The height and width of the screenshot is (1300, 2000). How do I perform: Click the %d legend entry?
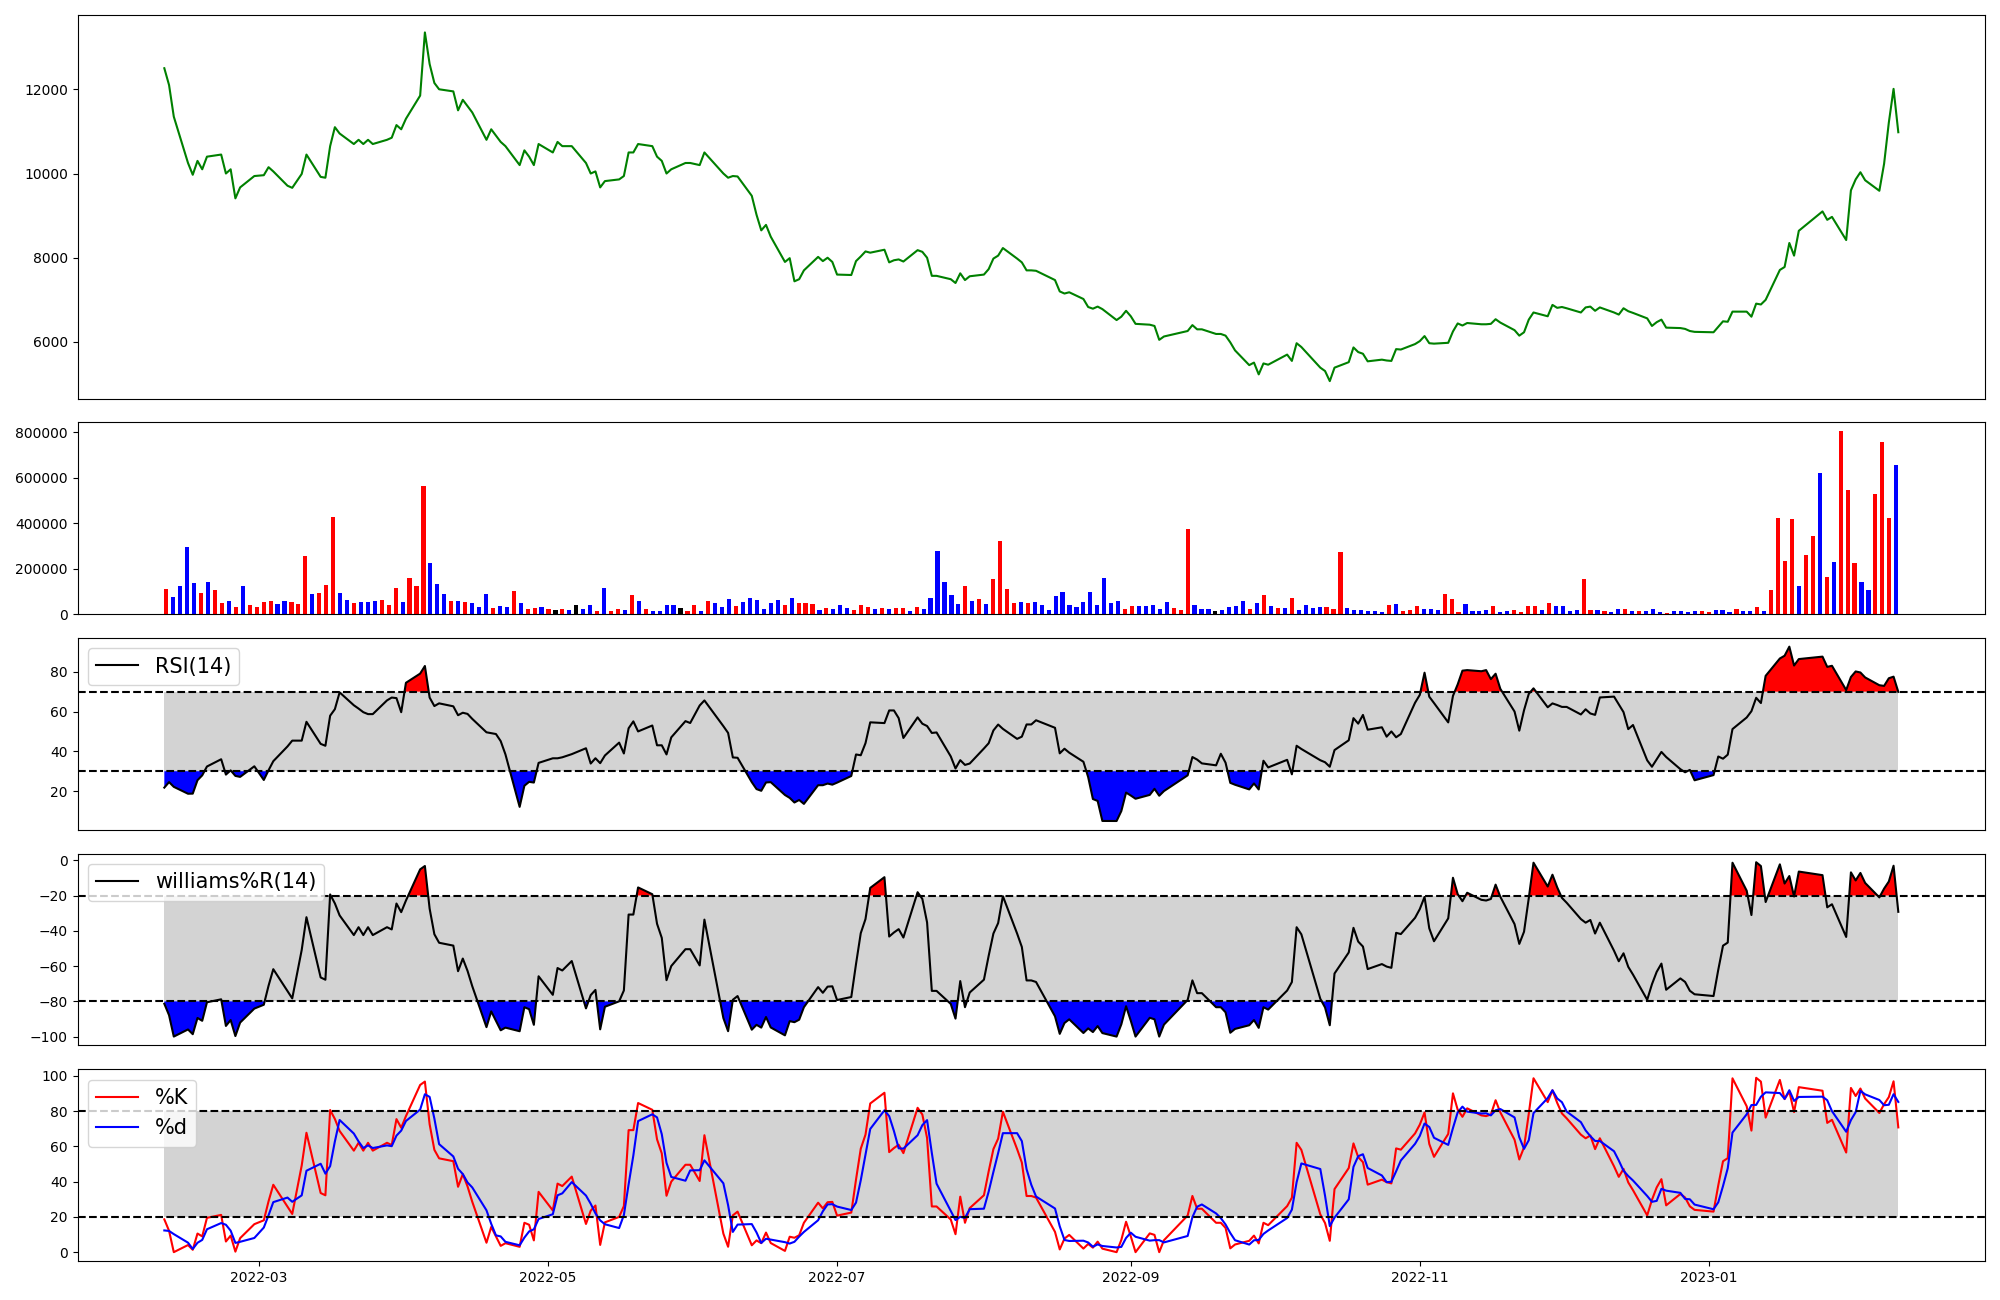[x=171, y=1127]
